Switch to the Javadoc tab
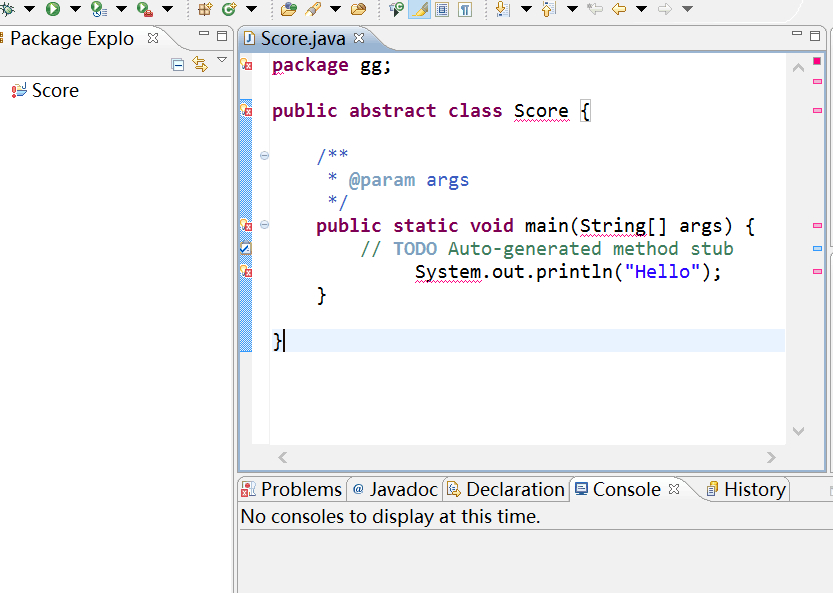The width and height of the screenshot is (833, 593). (x=395, y=489)
